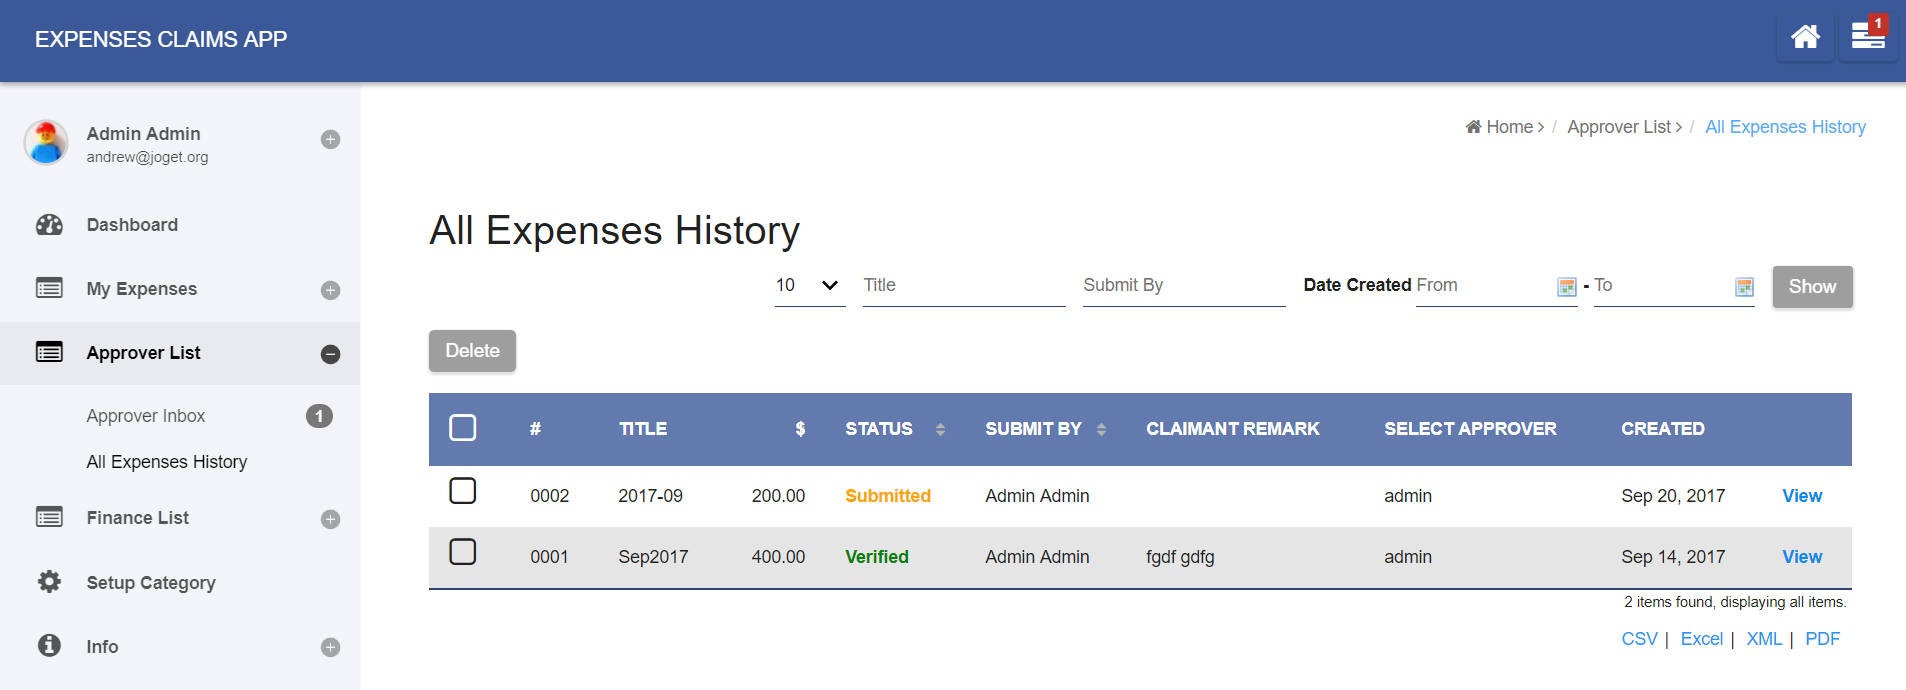Screen dimensions: 1906x690
Task: Open the Date Created To calendar picker
Action: (x=1743, y=287)
